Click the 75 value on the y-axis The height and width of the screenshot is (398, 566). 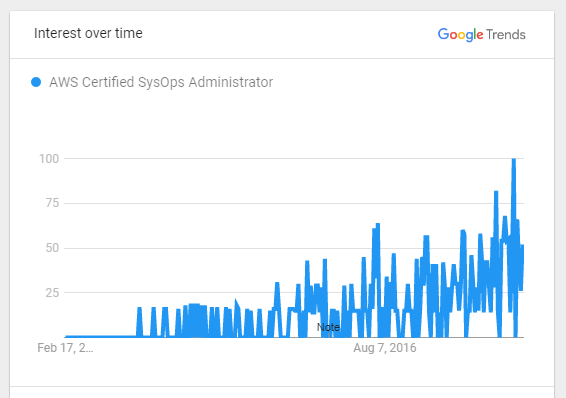point(52,203)
